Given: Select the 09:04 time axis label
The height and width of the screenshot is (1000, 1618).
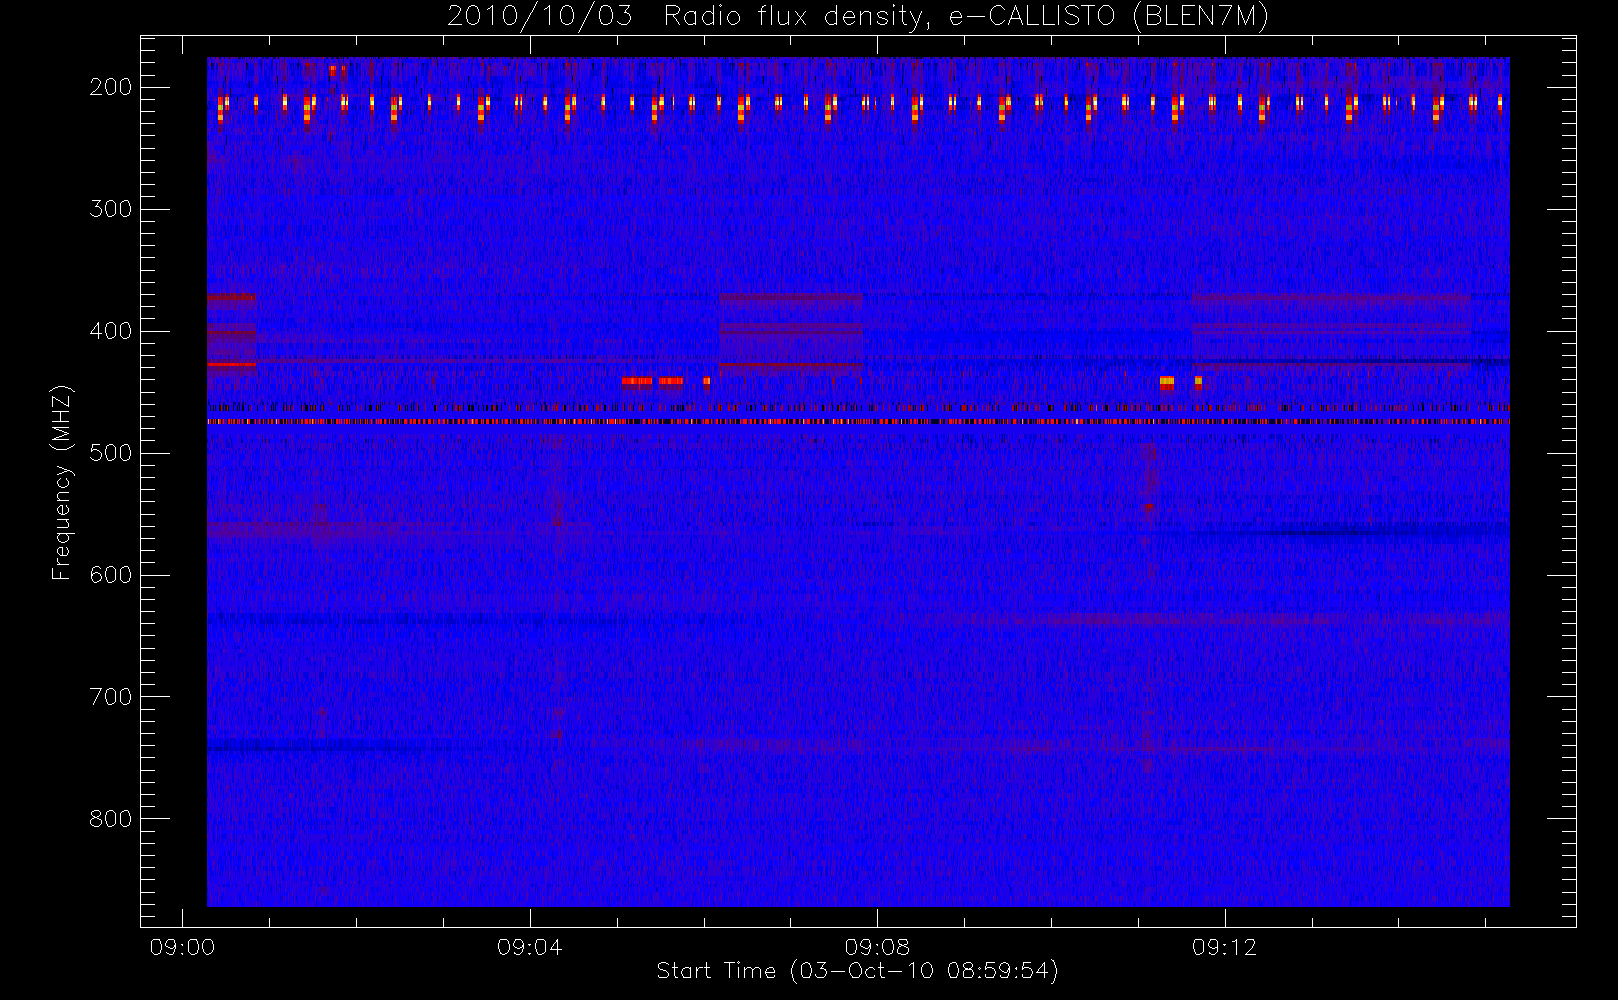Looking at the screenshot, I should coord(529,946).
